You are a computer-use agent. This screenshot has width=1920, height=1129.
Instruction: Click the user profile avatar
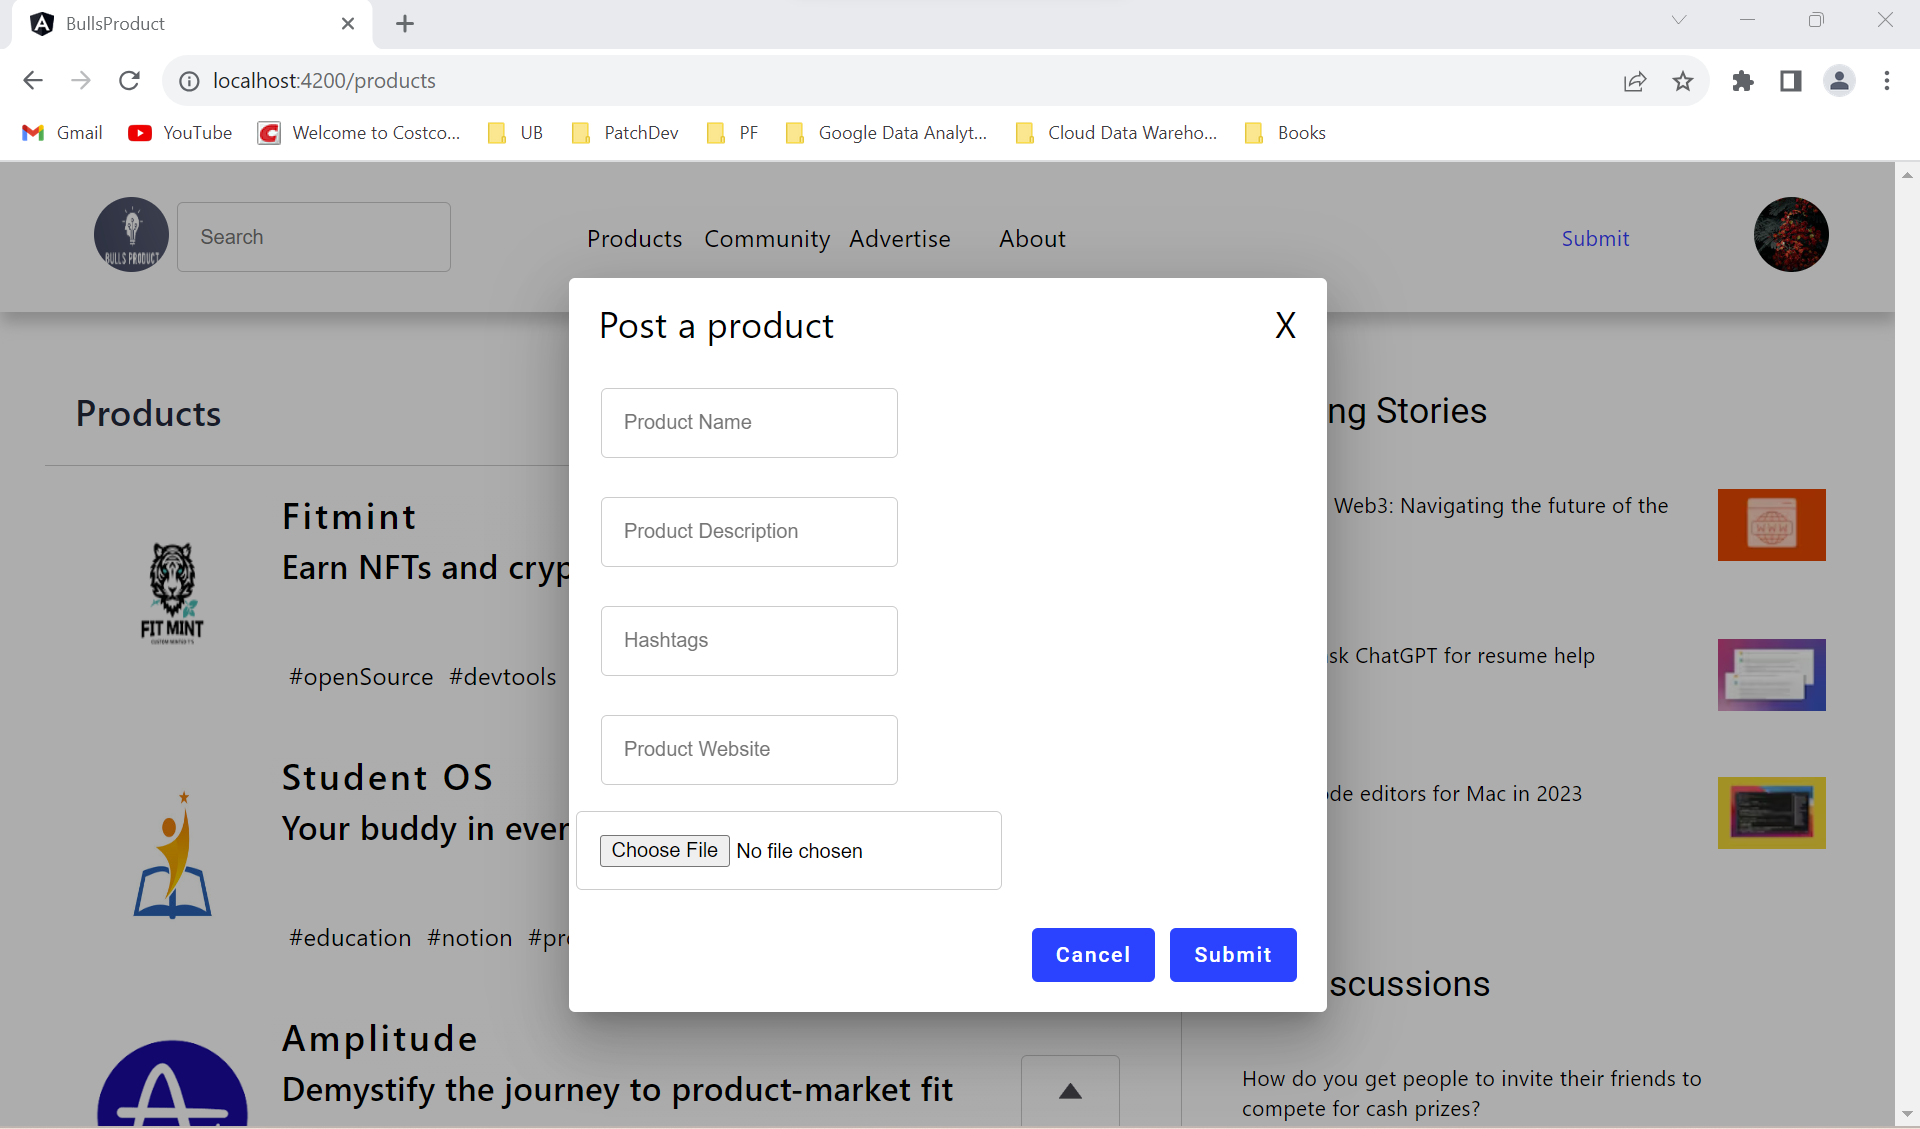pyautogui.click(x=1789, y=234)
